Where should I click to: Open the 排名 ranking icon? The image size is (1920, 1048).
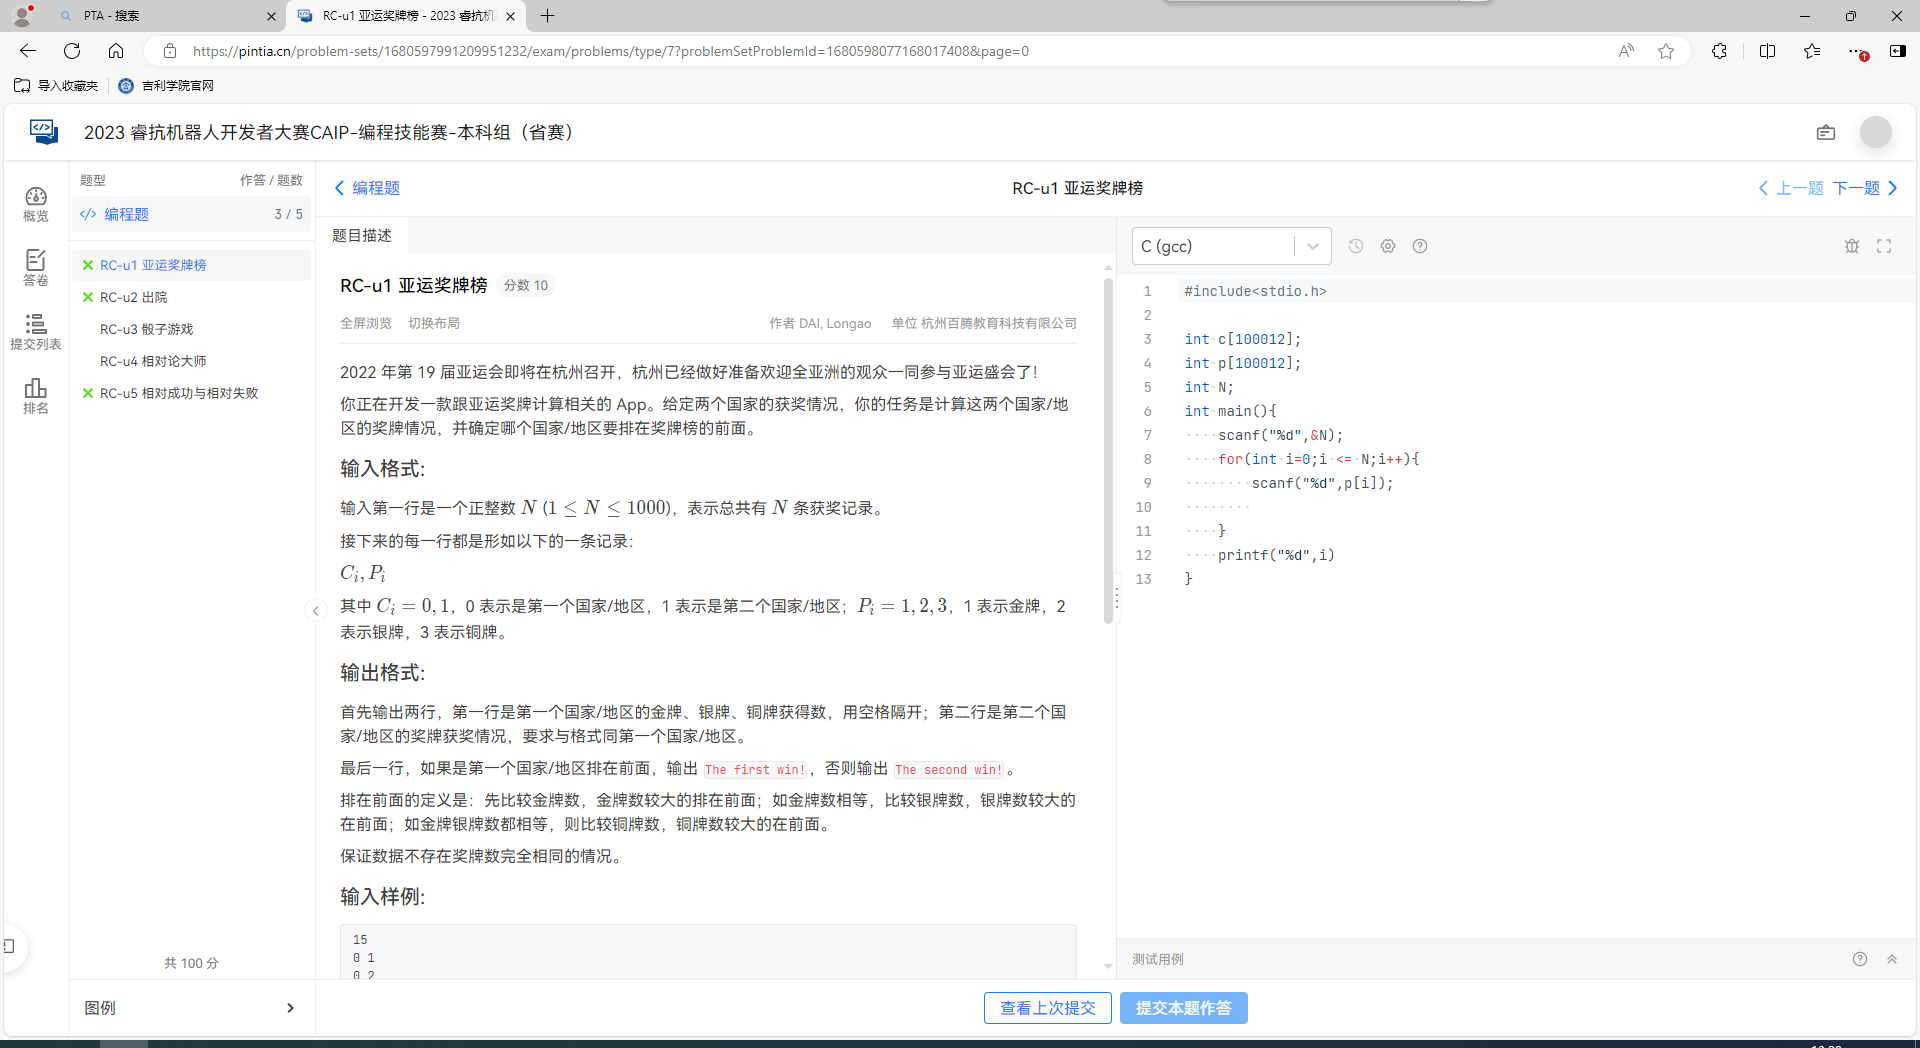tap(36, 396)
